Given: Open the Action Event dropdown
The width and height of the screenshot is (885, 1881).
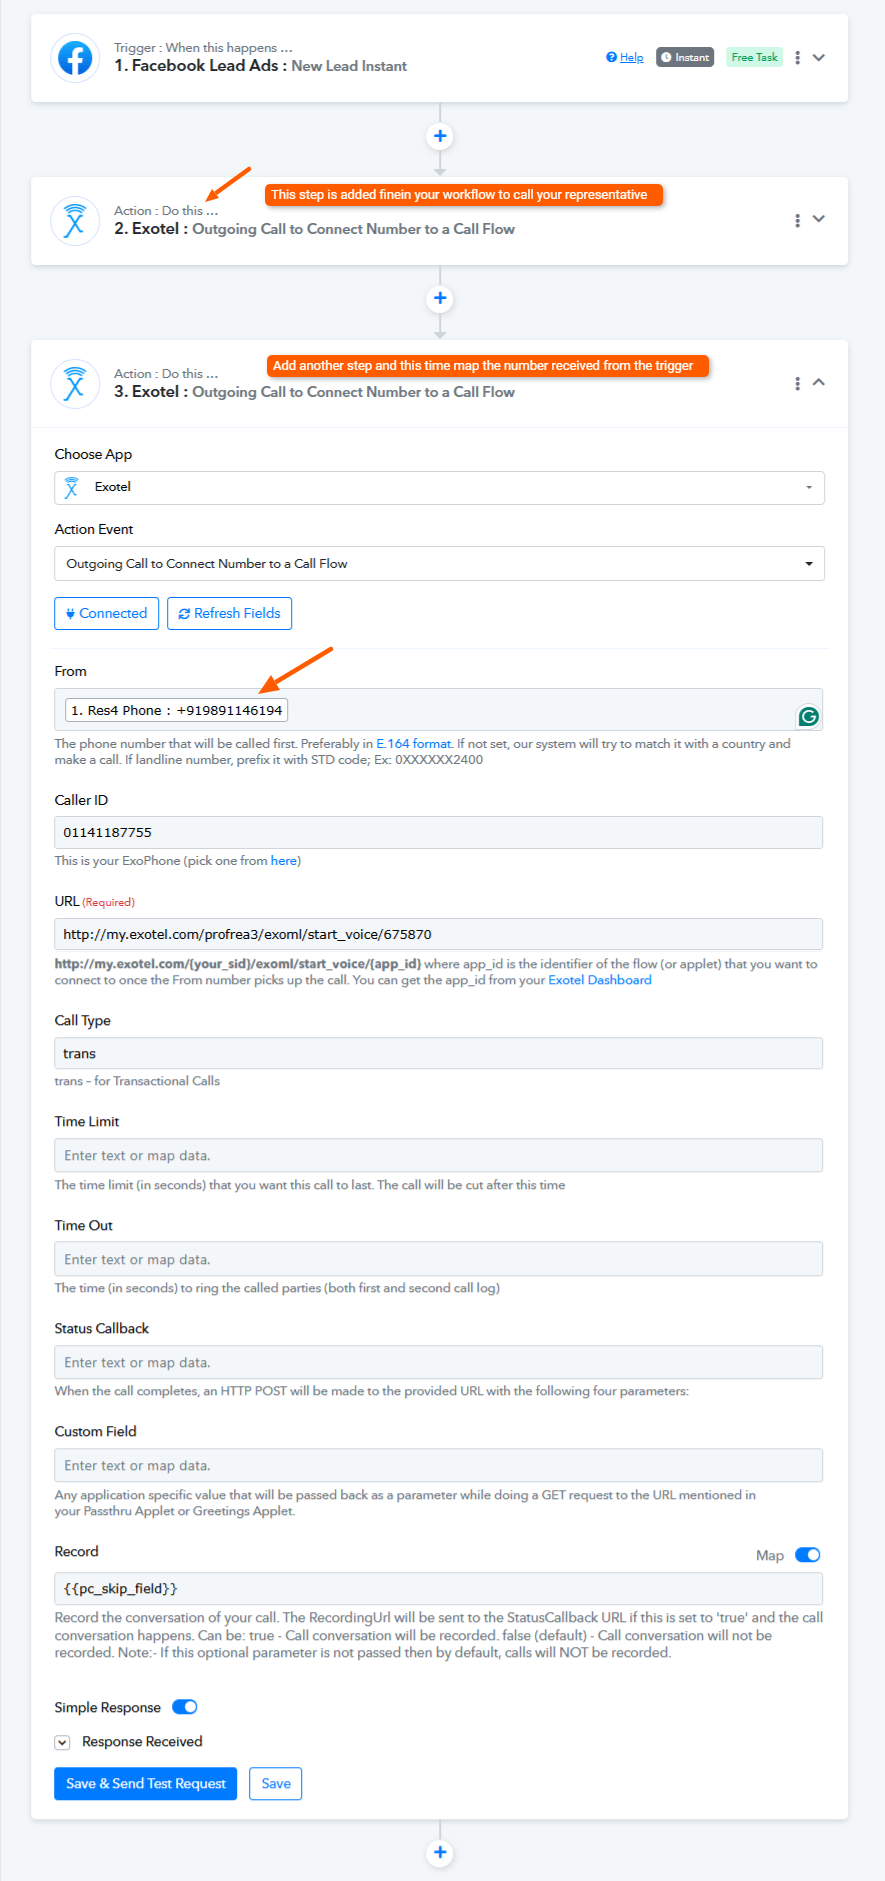Looking at the screenshot, I should (439, 564).
